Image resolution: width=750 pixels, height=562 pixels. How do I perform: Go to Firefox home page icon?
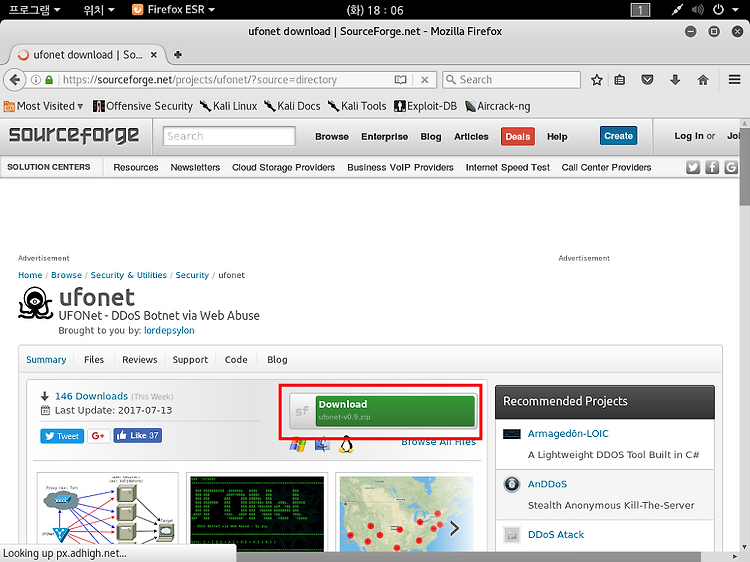pyautogui.click(x=703, y=80)
